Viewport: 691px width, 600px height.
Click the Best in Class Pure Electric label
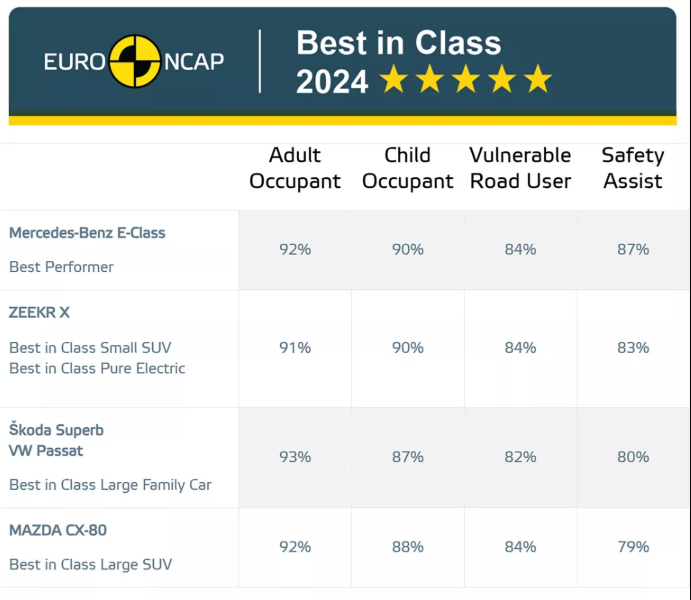coord(97,368)
